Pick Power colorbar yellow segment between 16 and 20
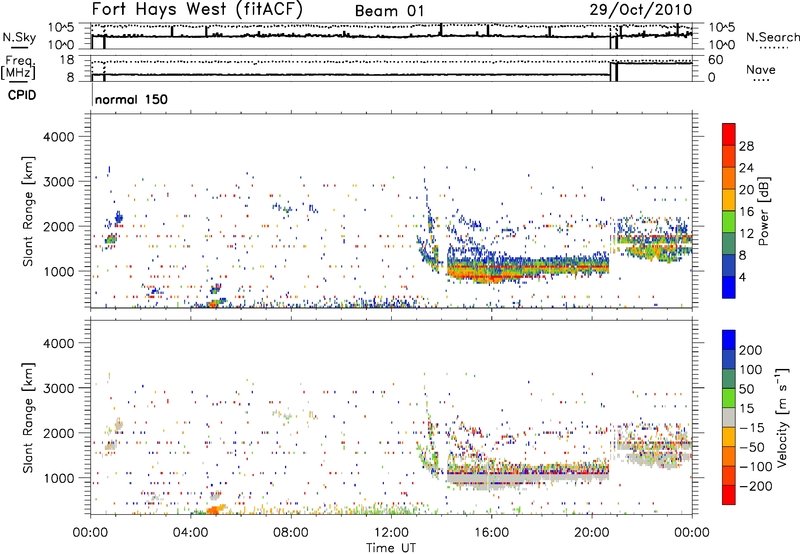 tap(729, 200)
